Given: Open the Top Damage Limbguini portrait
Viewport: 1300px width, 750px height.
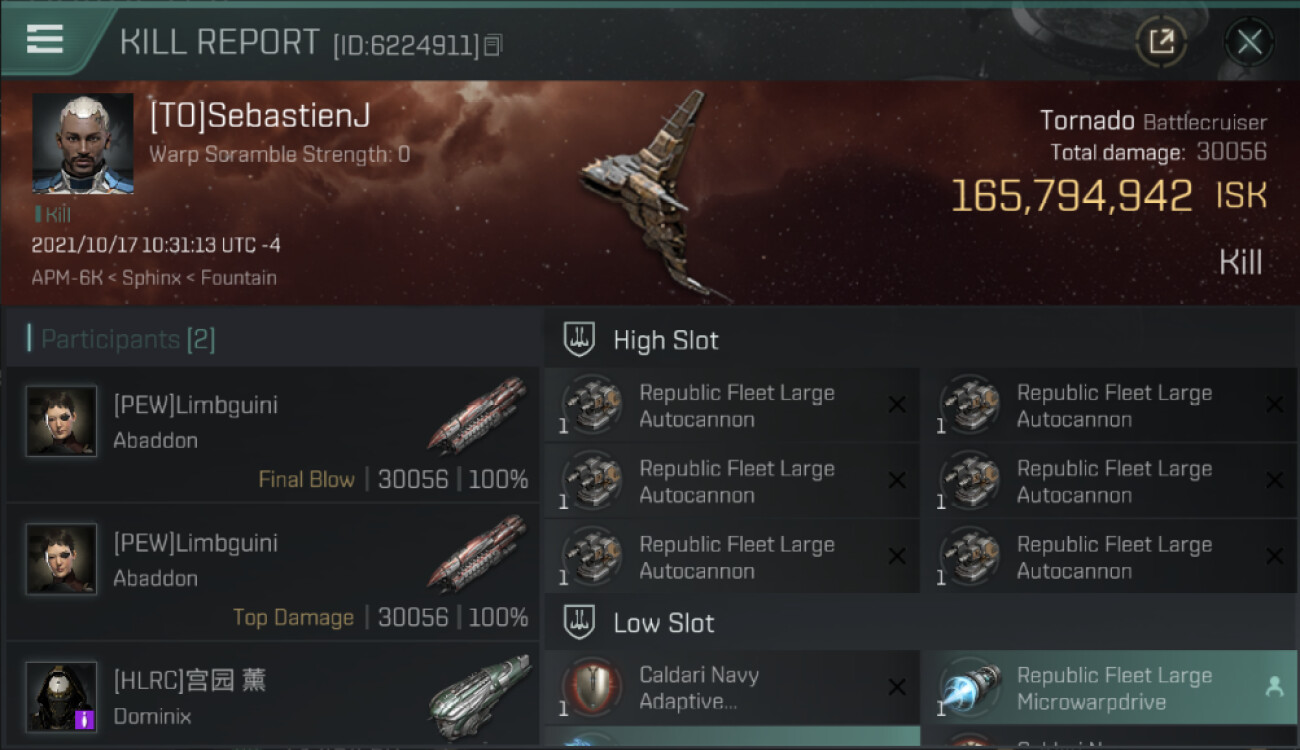Looking at the screenshot, I should click(62, 559).
